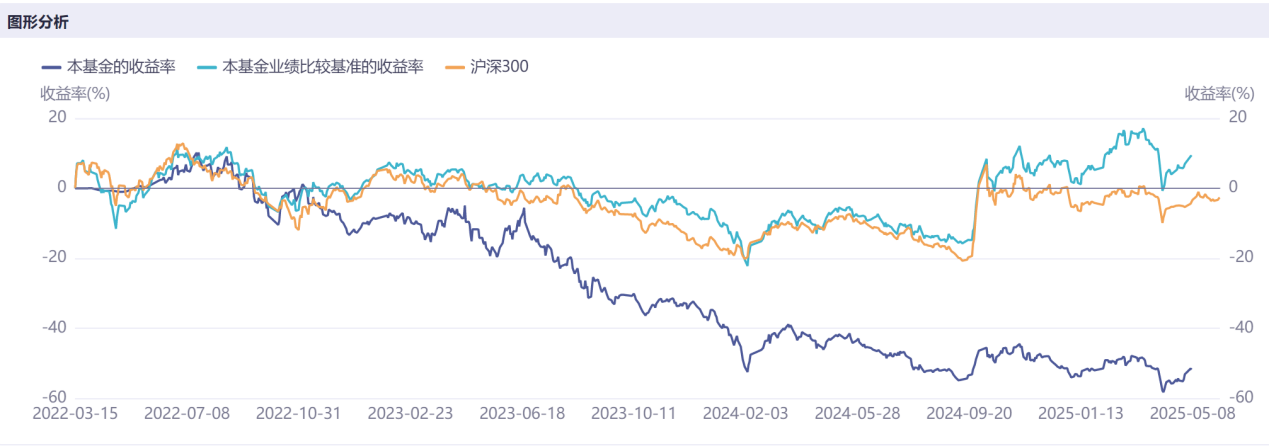Click the left 收益率(%) axis title
Image resolution: width=1269 pixels, height=446 pixels.
(75, 94)
